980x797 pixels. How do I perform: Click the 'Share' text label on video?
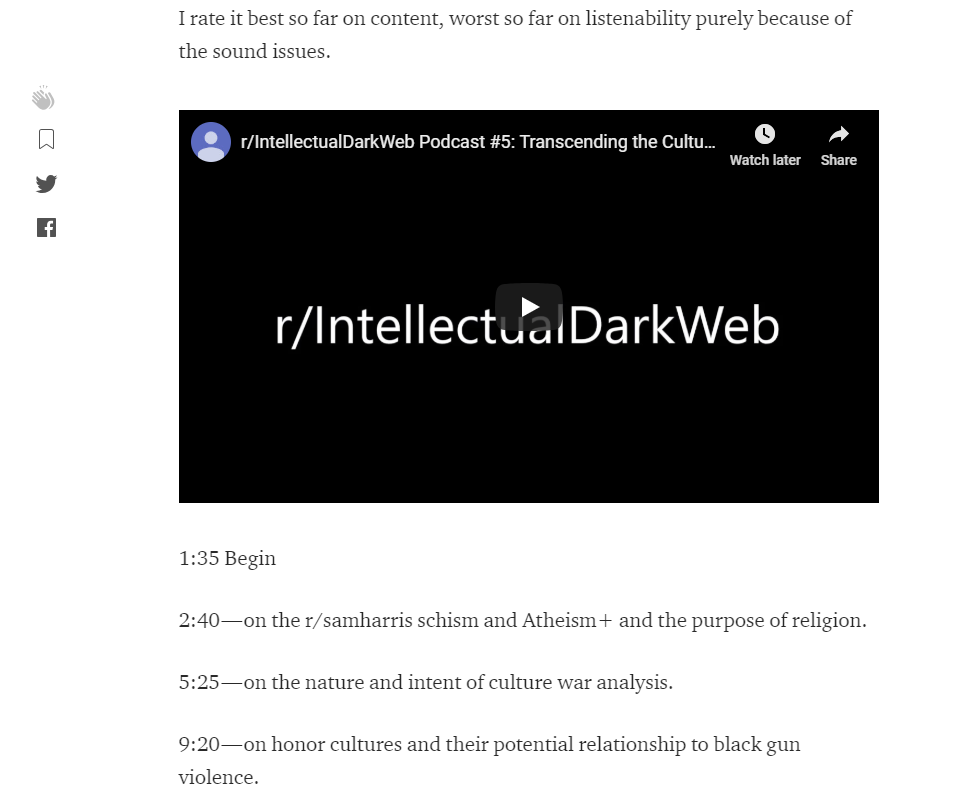pos(839,160)
